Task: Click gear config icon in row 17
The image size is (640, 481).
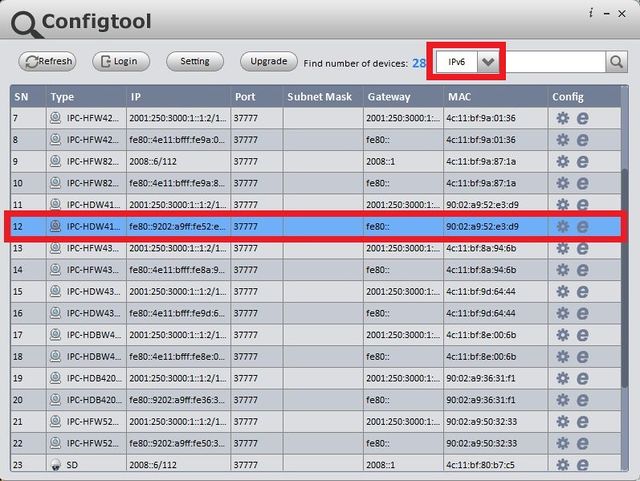Action: pos(562,335)
